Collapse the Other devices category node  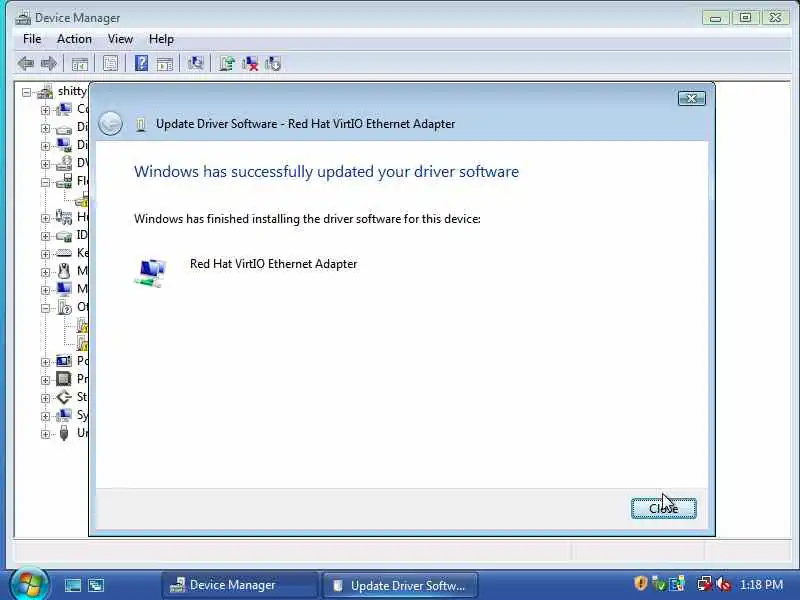(45, 308)
